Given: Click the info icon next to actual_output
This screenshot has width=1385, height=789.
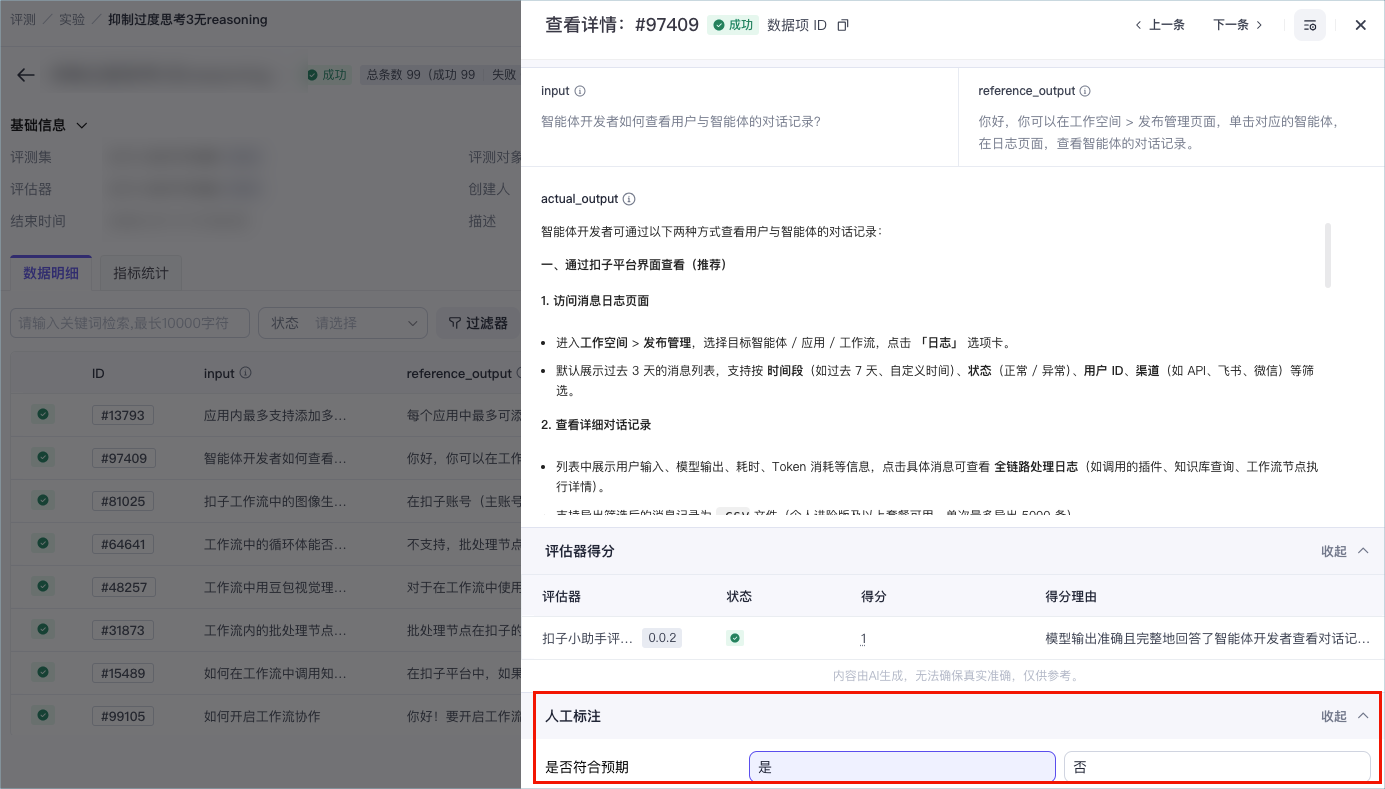Looking at the screenshot, I should click(x=629, y=199).
